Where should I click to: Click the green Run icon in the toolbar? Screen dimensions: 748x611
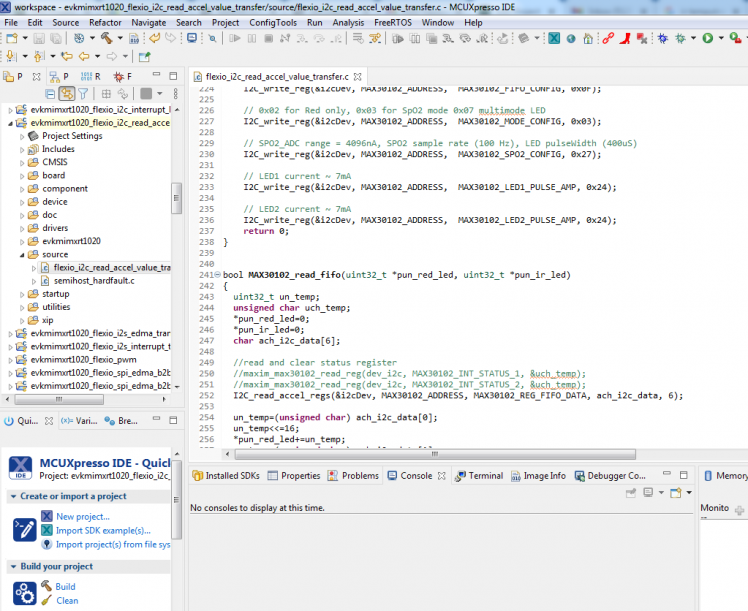pyautogui.click(x=707, y=38)
